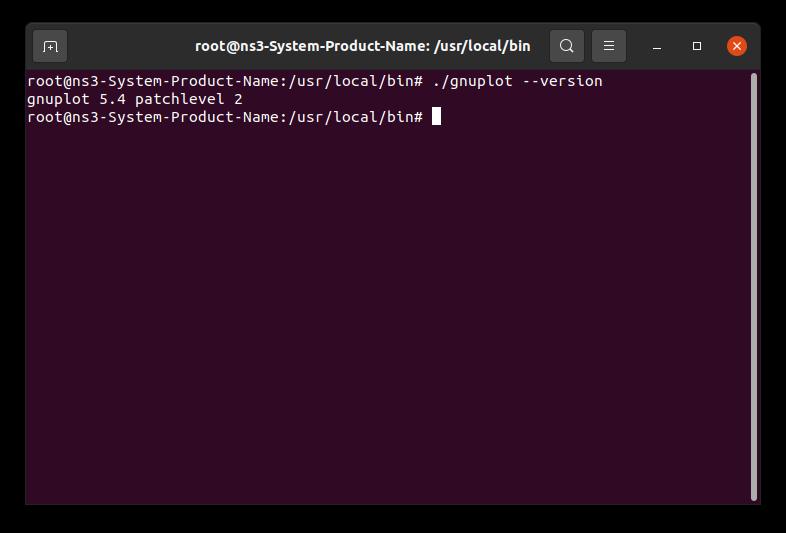The height and width of the screenshot is (533, 786).
Task: Click the 'gnuplot 5.4 patchlevel 2' output line
Action: 135,99
